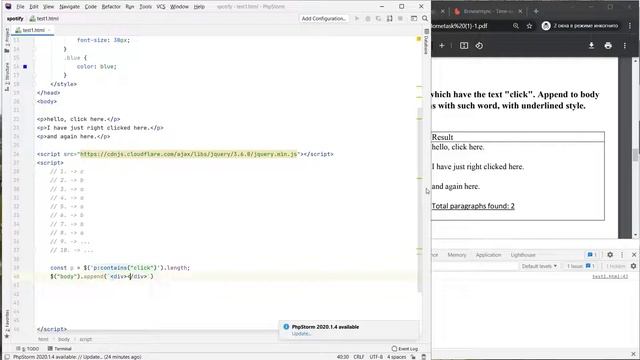This screenshot has height=360, width=640.
Task: Open the Favorites tool window sidebar
Action: [x=7, y=323]
